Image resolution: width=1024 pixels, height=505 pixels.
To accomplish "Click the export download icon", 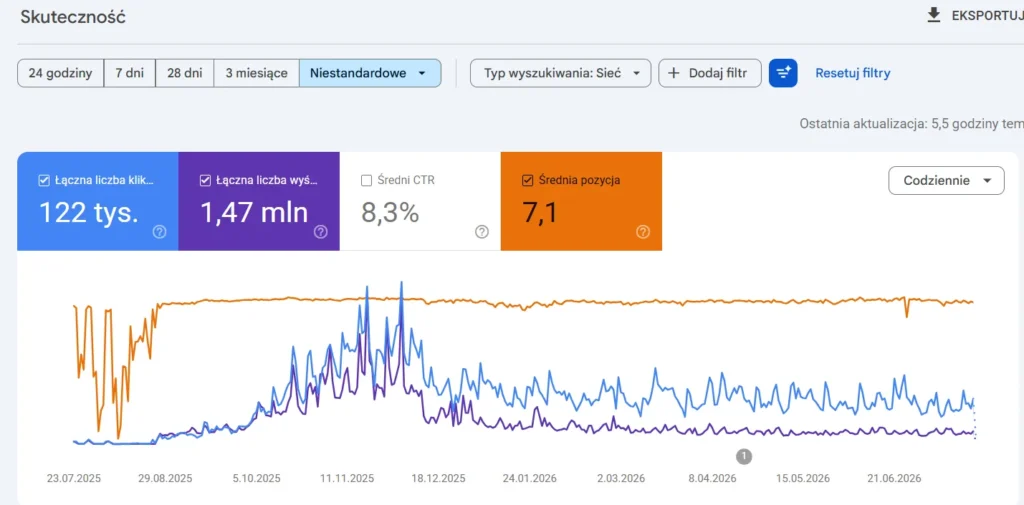I will coord(934,16).
